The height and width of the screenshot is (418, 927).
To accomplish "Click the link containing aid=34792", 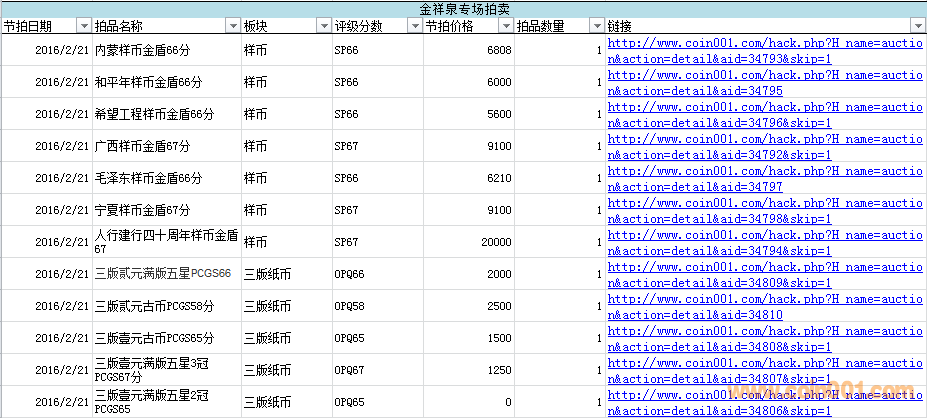I will point(765,147).
